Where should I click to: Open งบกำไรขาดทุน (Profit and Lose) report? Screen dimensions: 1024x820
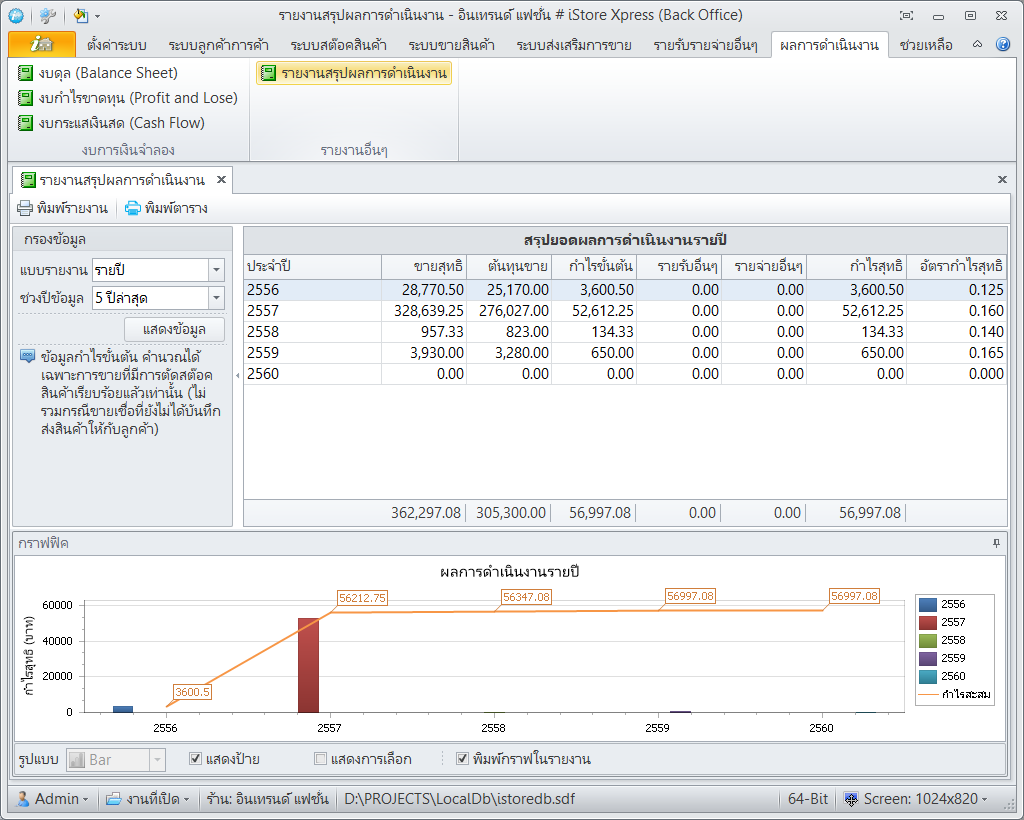pos(128,98)
